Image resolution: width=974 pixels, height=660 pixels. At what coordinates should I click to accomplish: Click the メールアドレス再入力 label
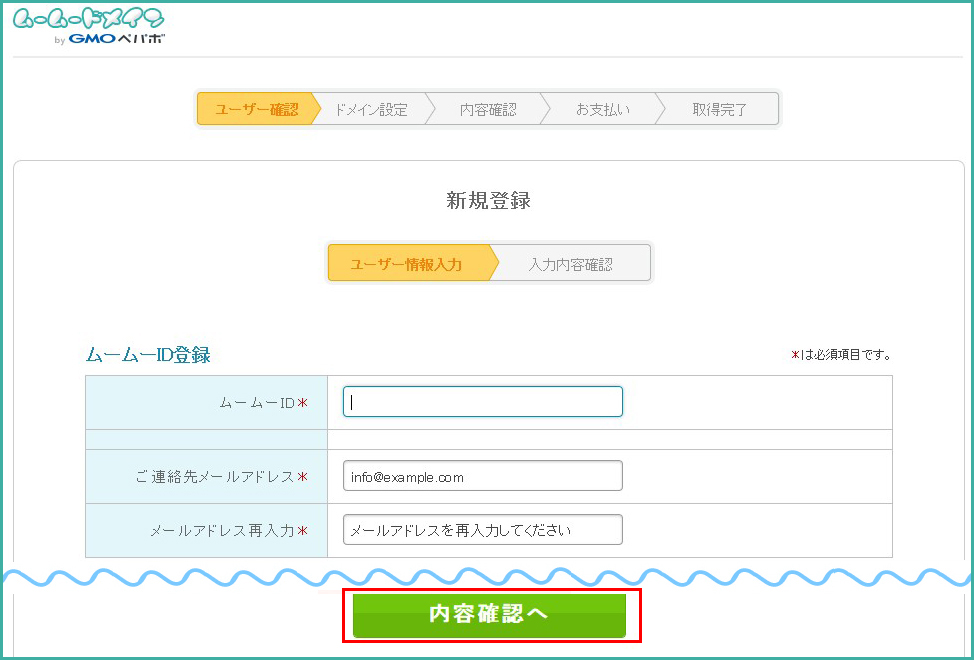221,531
